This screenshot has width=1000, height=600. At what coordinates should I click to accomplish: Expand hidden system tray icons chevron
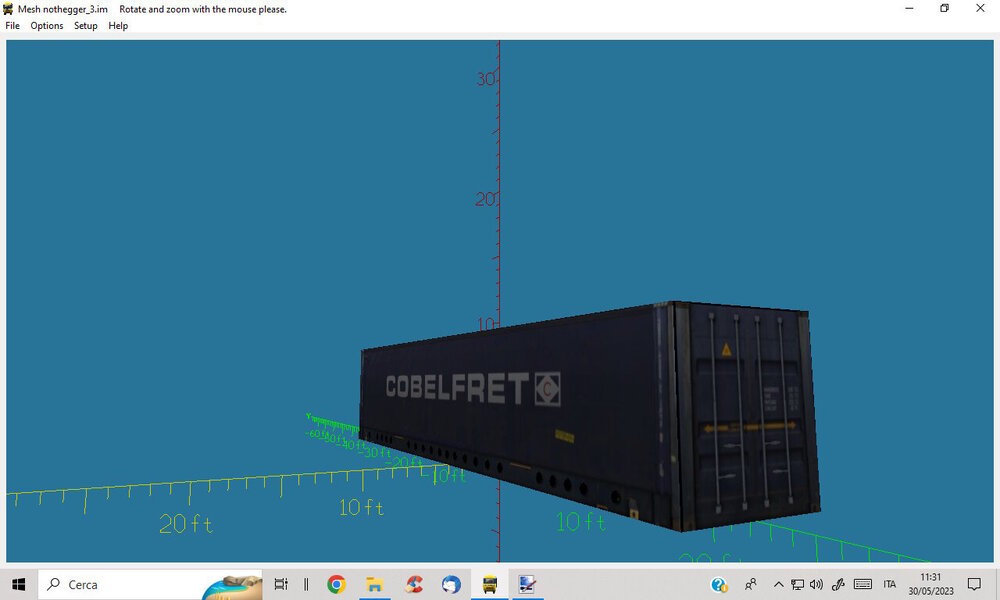pyautogui.click(x=779, y=584)
